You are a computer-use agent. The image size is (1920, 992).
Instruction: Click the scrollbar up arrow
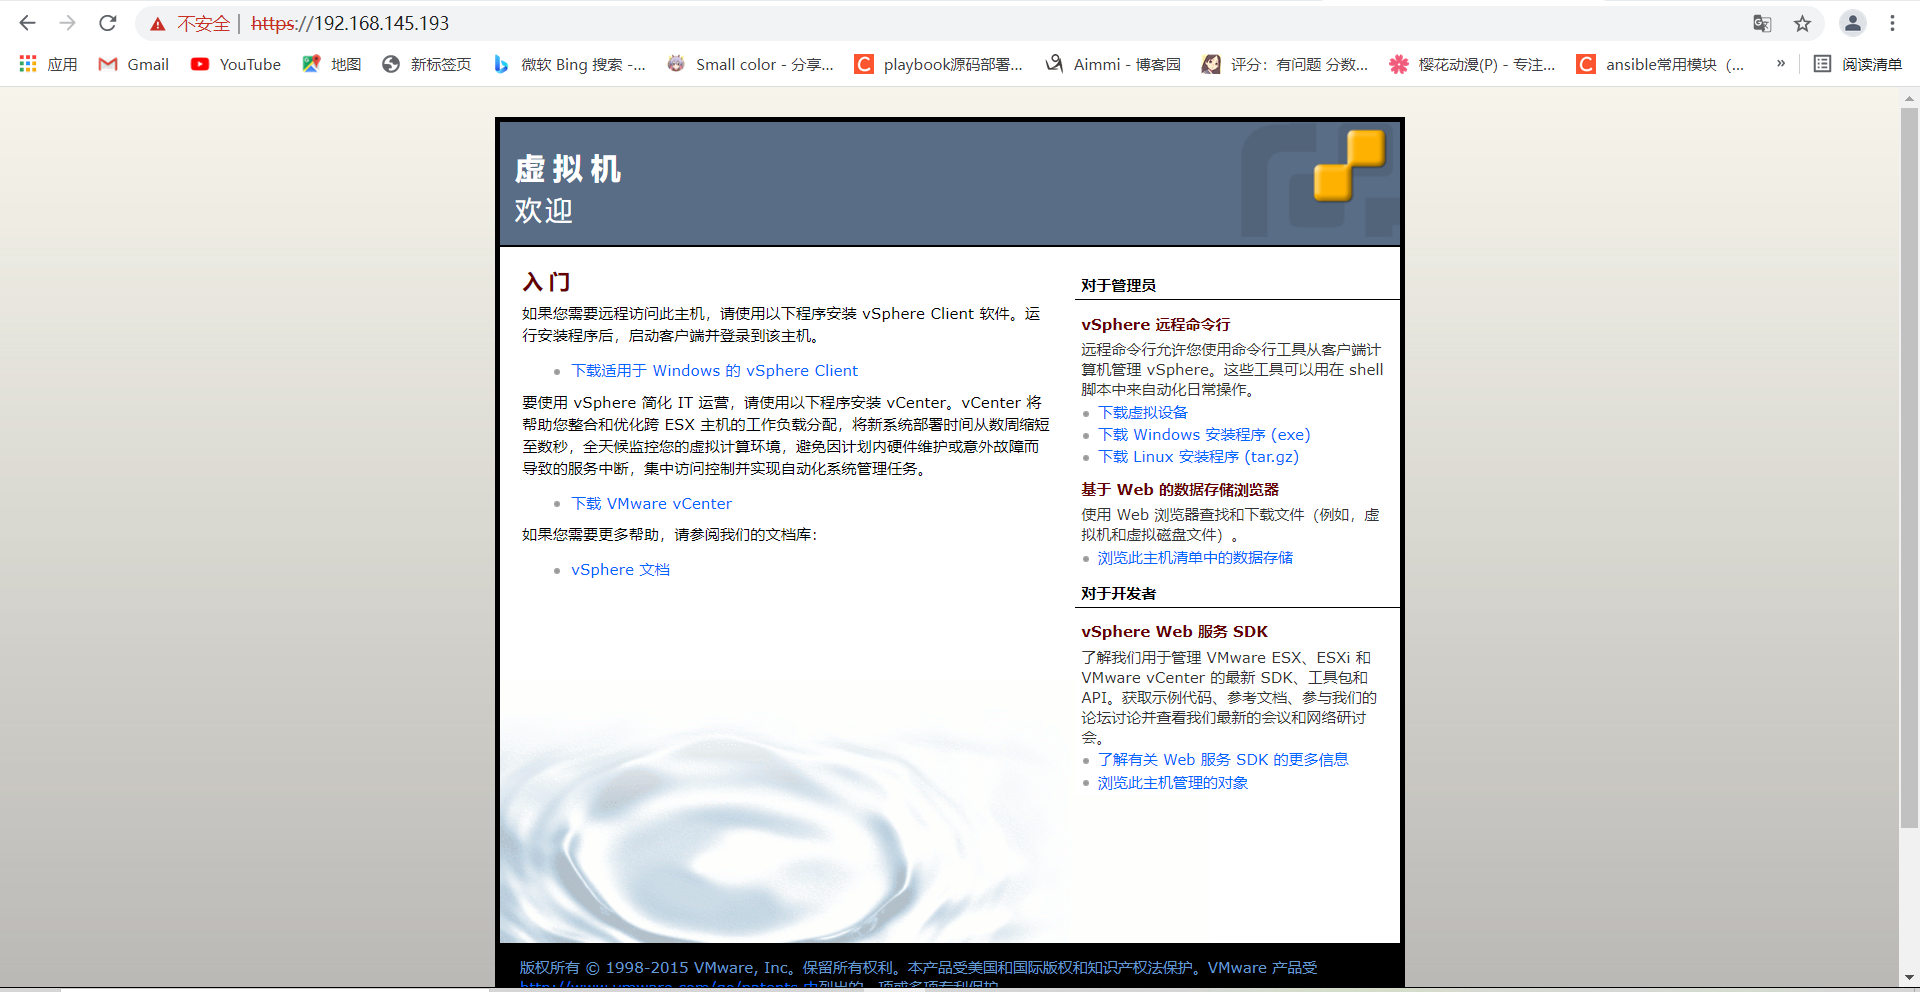(x=1909, y=99)
